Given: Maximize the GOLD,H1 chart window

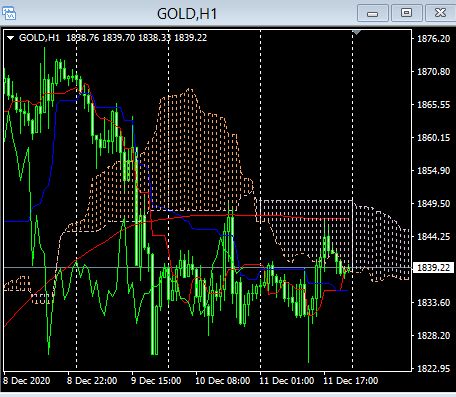Looking at the screenshot, I should point(406,13).
